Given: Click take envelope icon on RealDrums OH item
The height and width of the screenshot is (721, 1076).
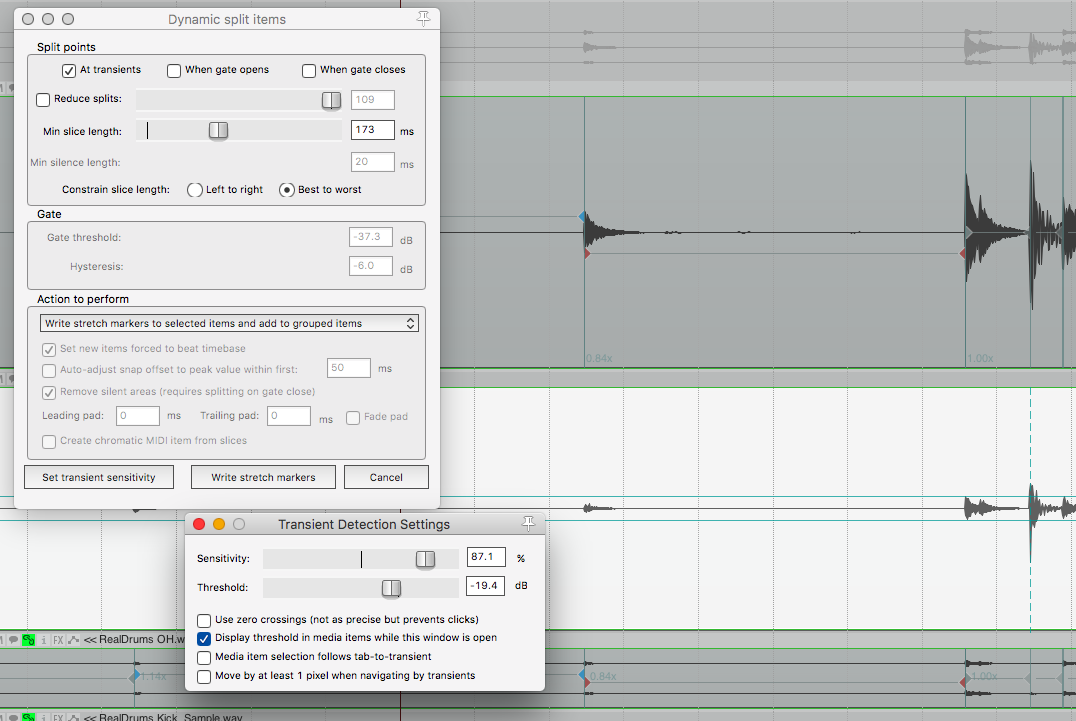Looking at the screenshot, I should click(73, 639).
